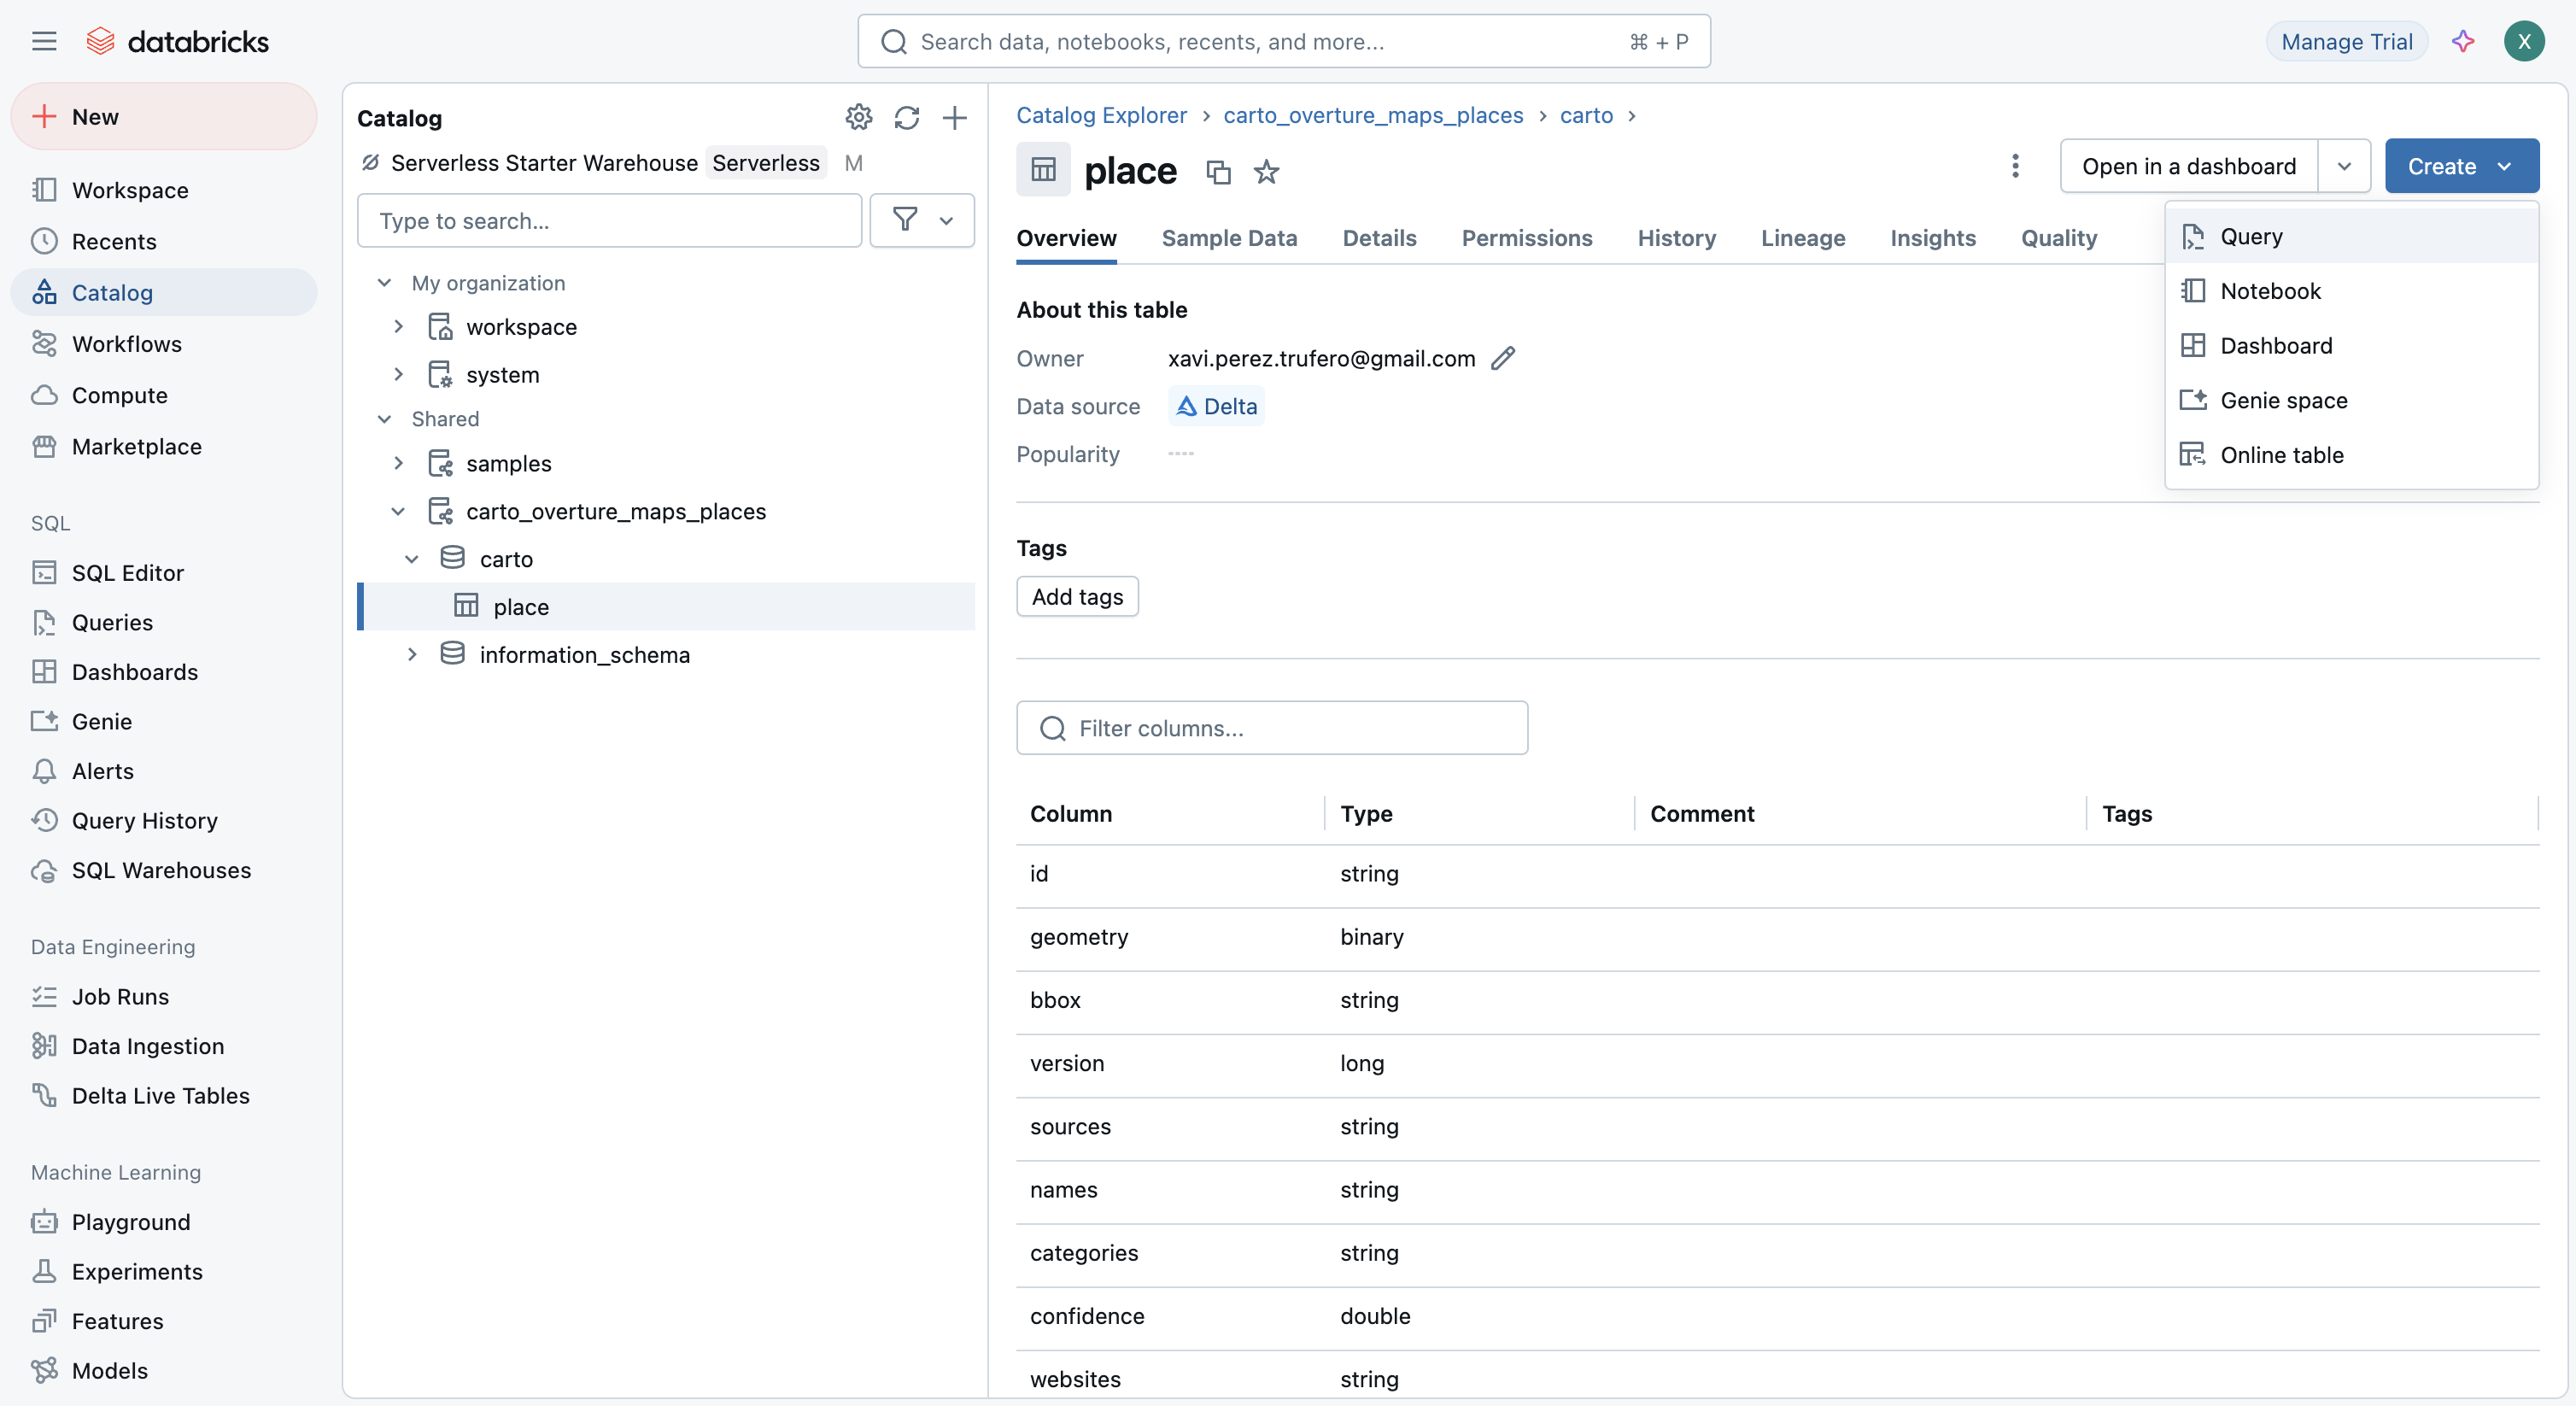This screenshot has height=1406, width=2576.
Task: Collapse the carto_overture_maps_places catalog
Action: pos(398,511)
